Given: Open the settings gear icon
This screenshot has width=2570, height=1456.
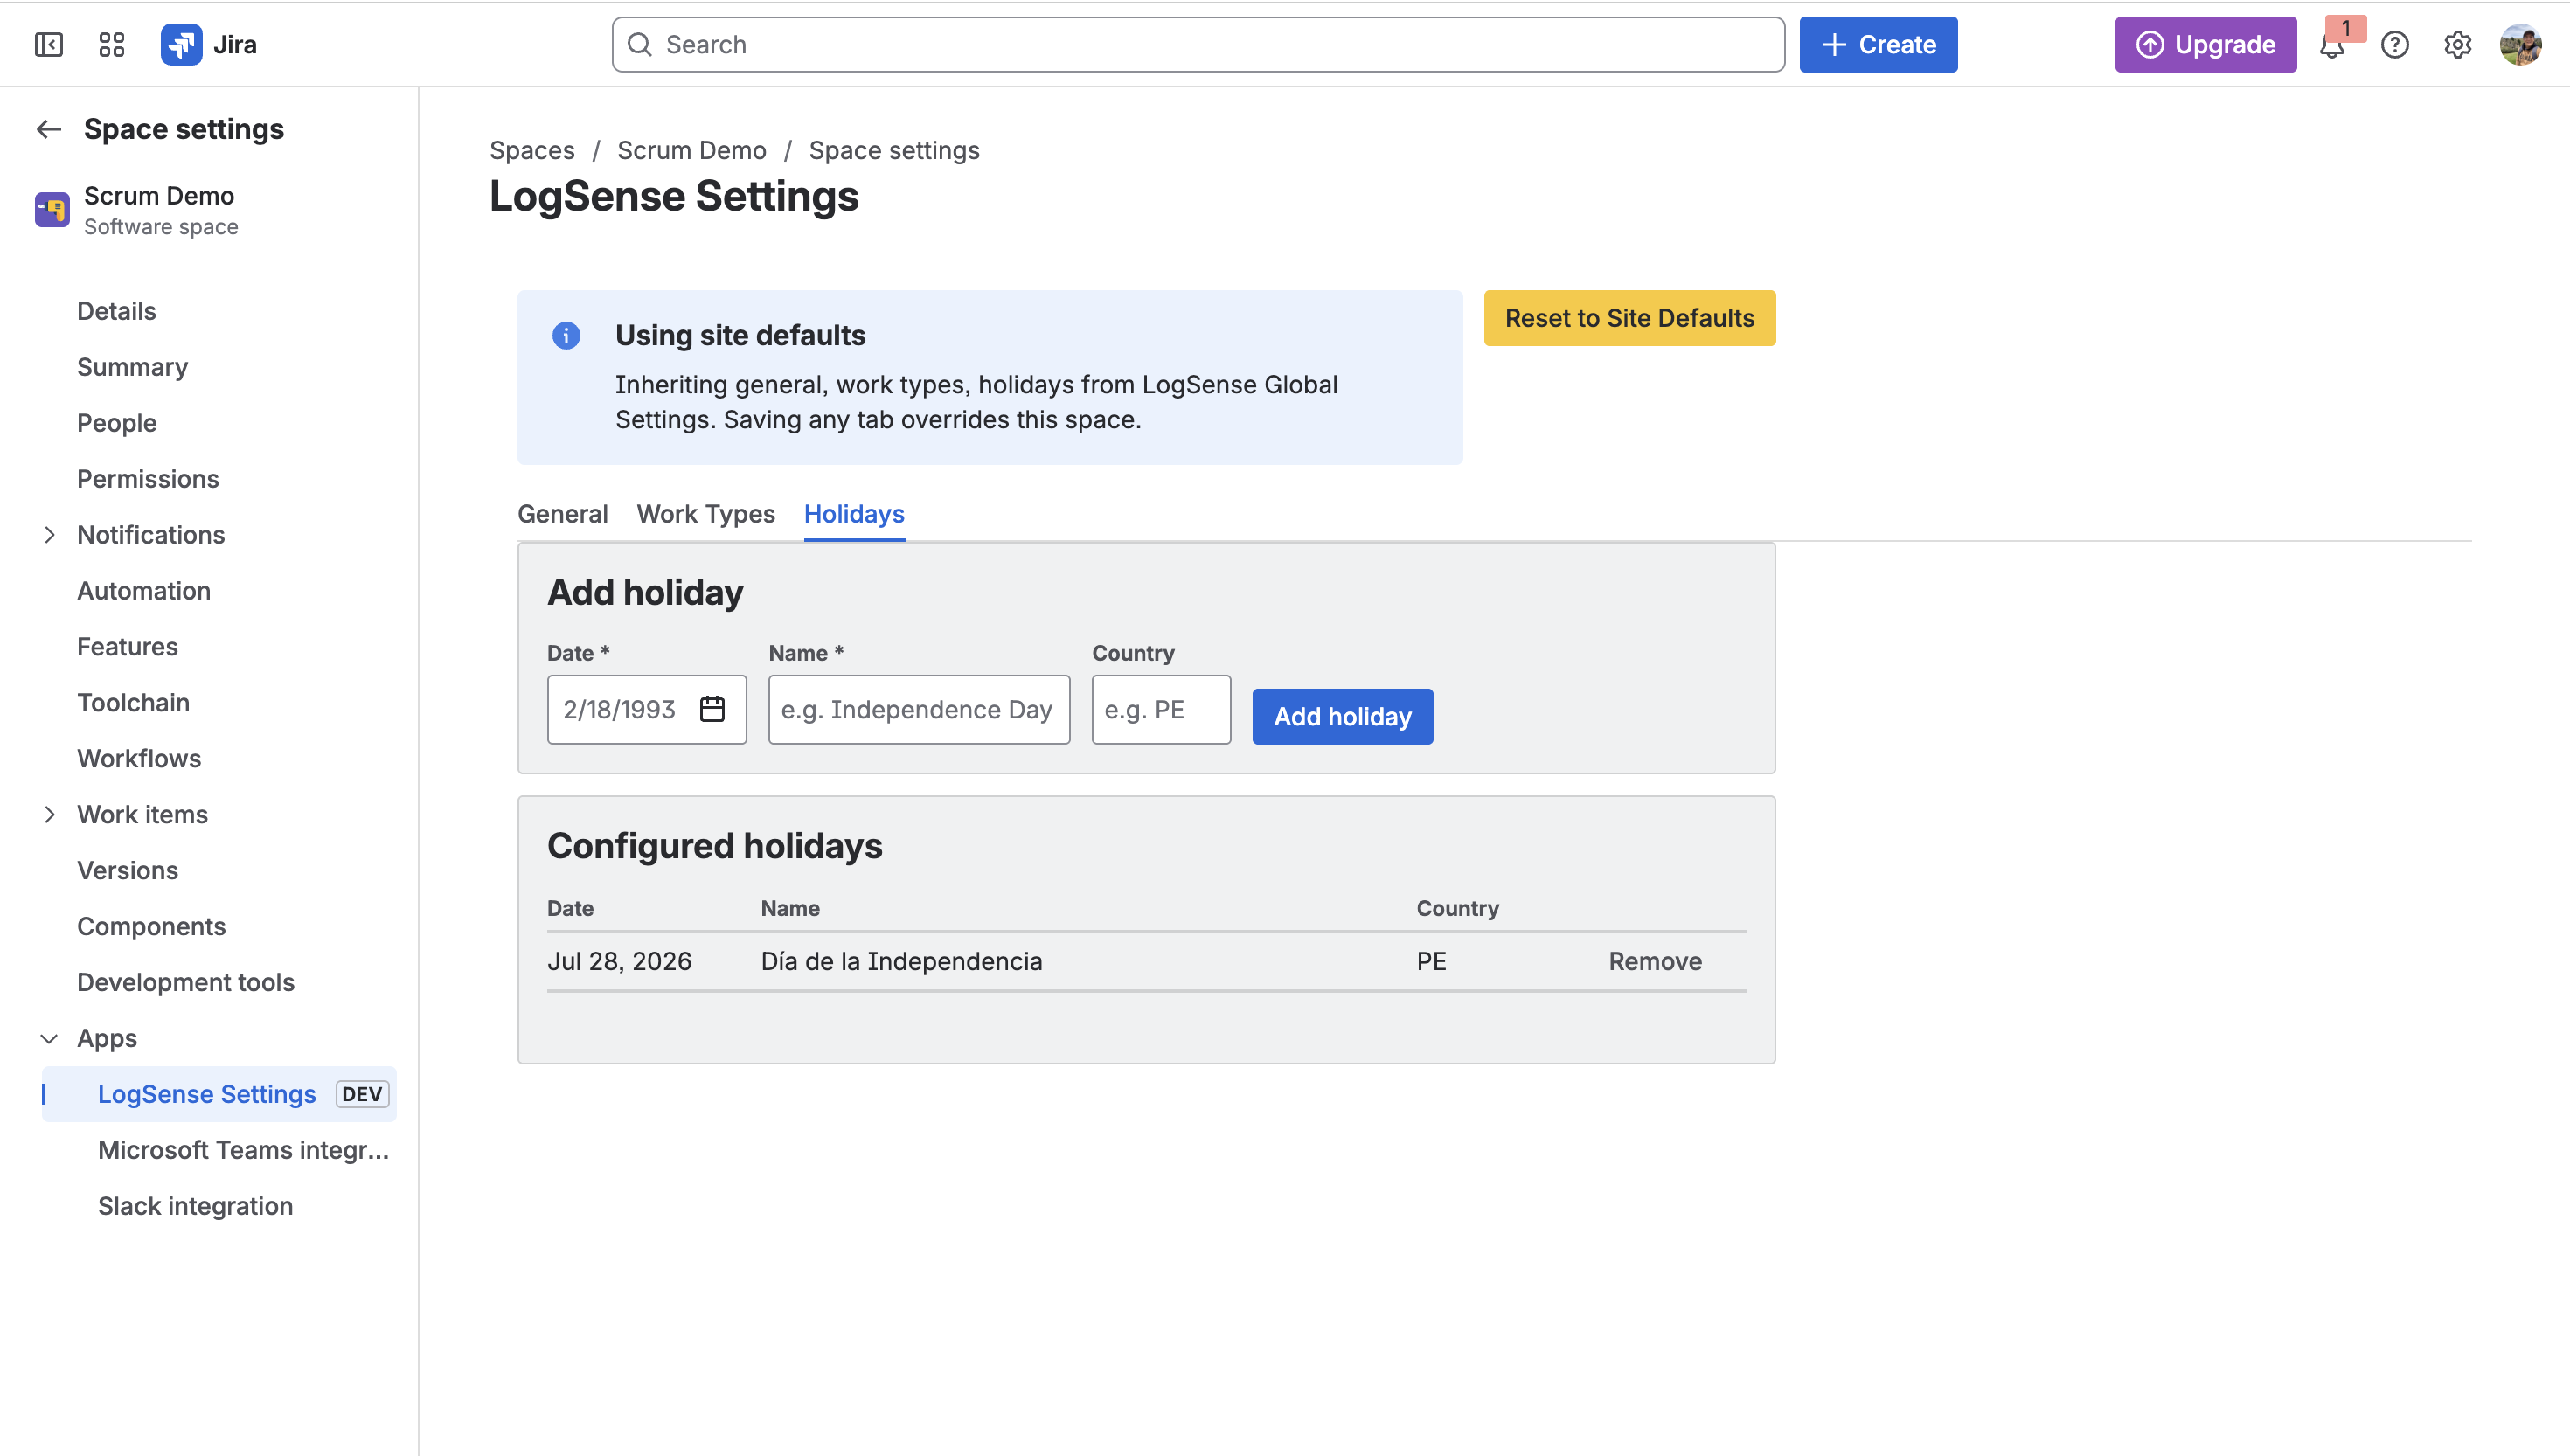Looking at the screenshot, I should click(2458, 45).
